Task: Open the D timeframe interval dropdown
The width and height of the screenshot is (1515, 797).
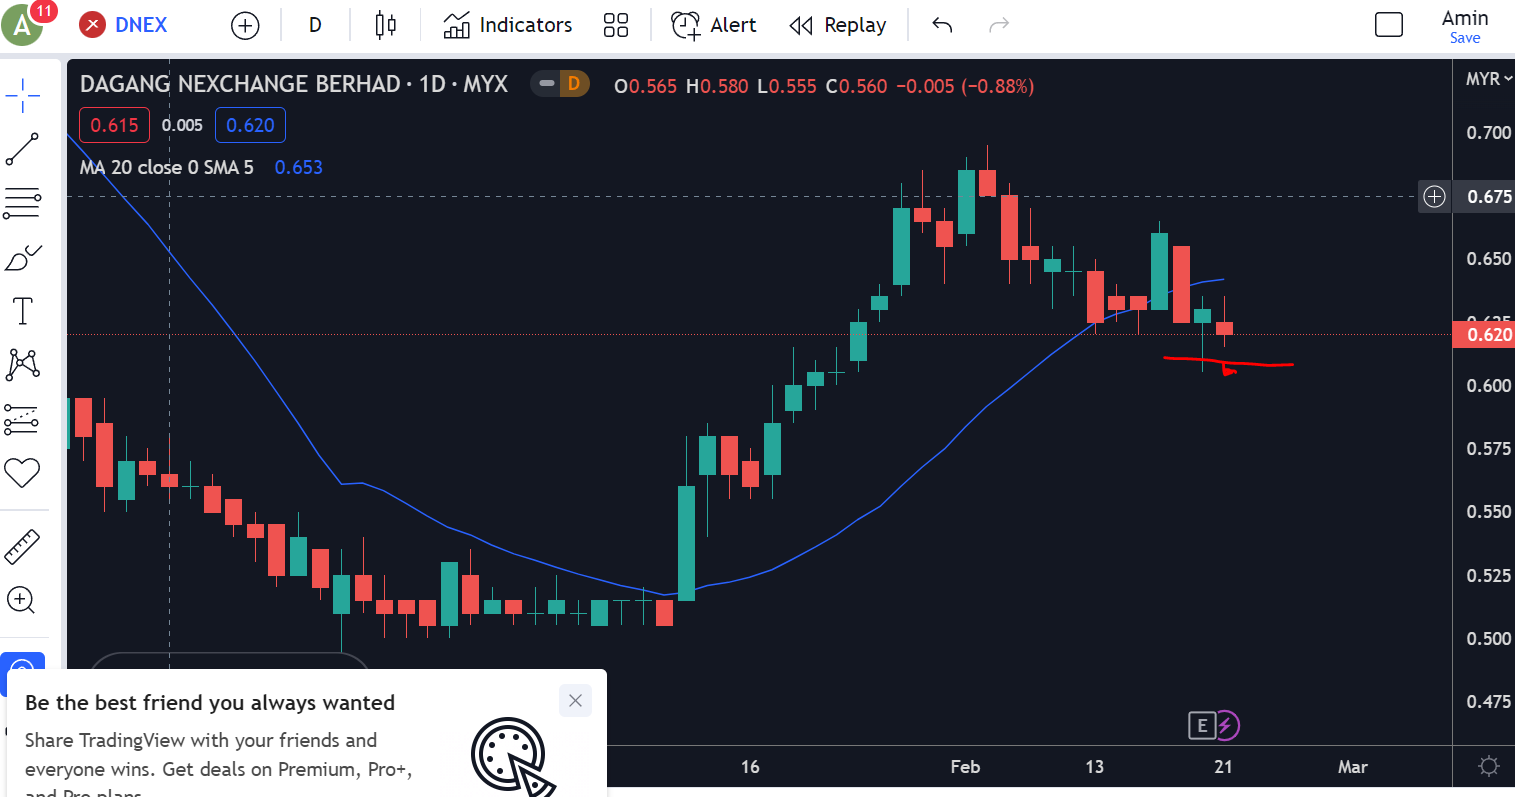Action: point(315,25)
